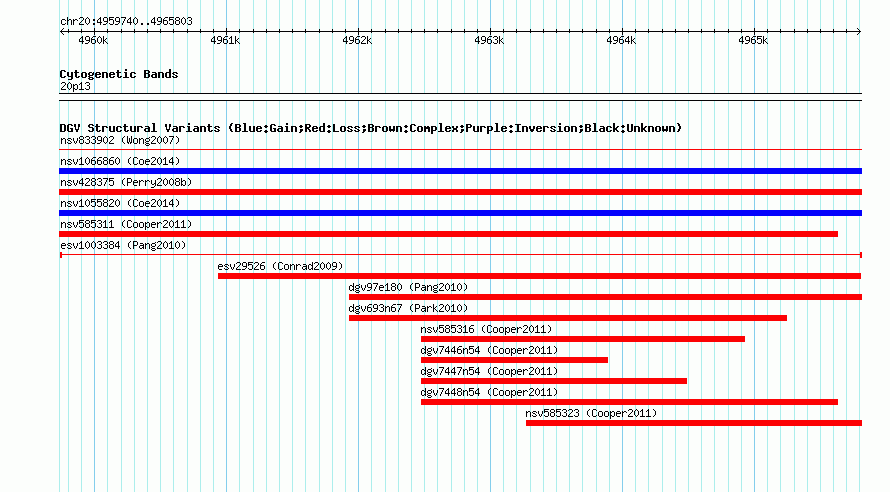Open the dgv97e180 (Pang2010) label
Image resolution: width=890 pixels, height=492 pixels.
click(408, 287)
